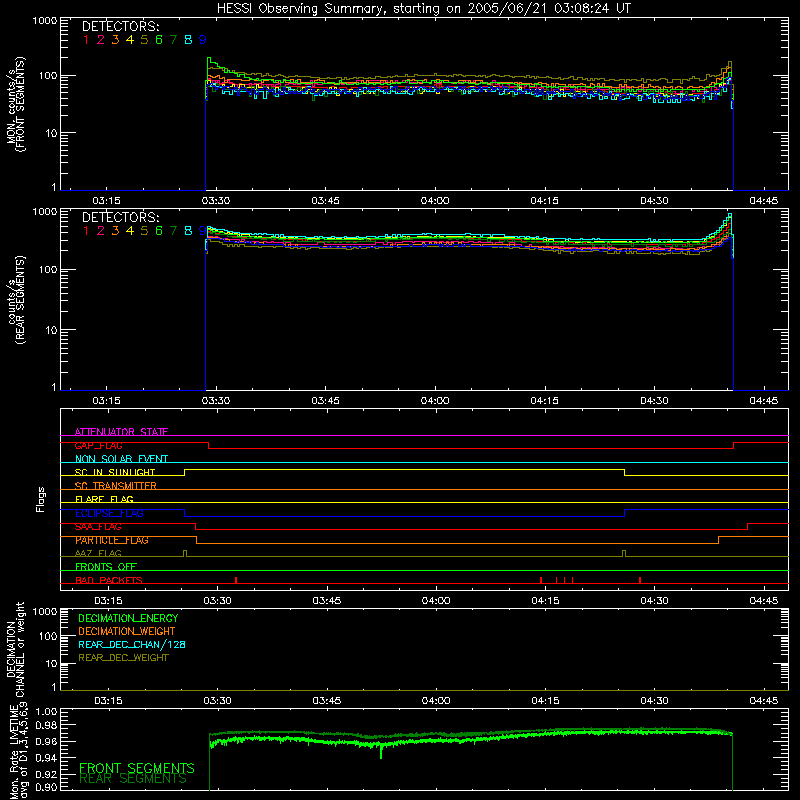Viewport: 800px width, 800px height.
Task: Pick detector 5 in the rear segments legend
Action: (144, 231)
